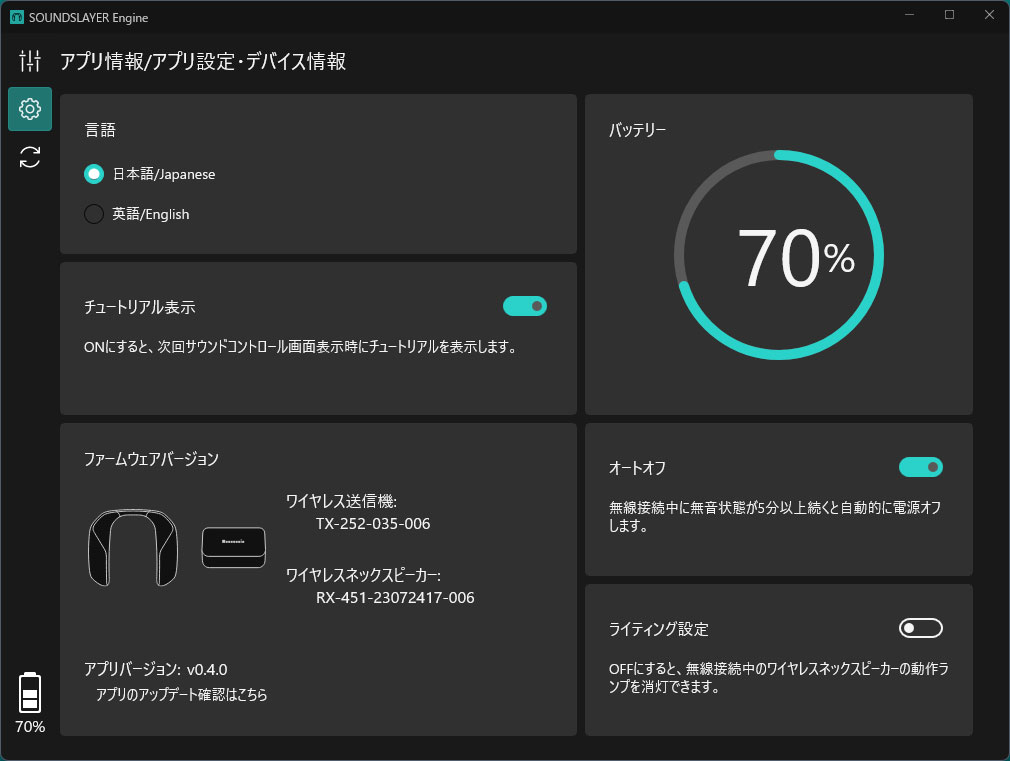Click the RX-451-23072417-006 speaker firmware text
Screen dimensions: 1010x761
click(x=395, y=598)
